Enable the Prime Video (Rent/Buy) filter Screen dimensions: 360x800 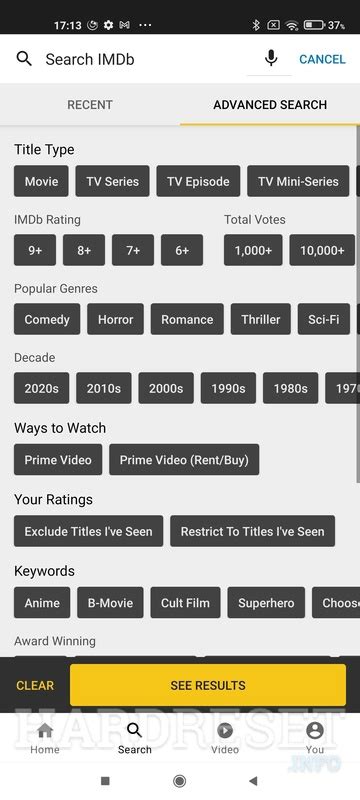coord(184,460)
